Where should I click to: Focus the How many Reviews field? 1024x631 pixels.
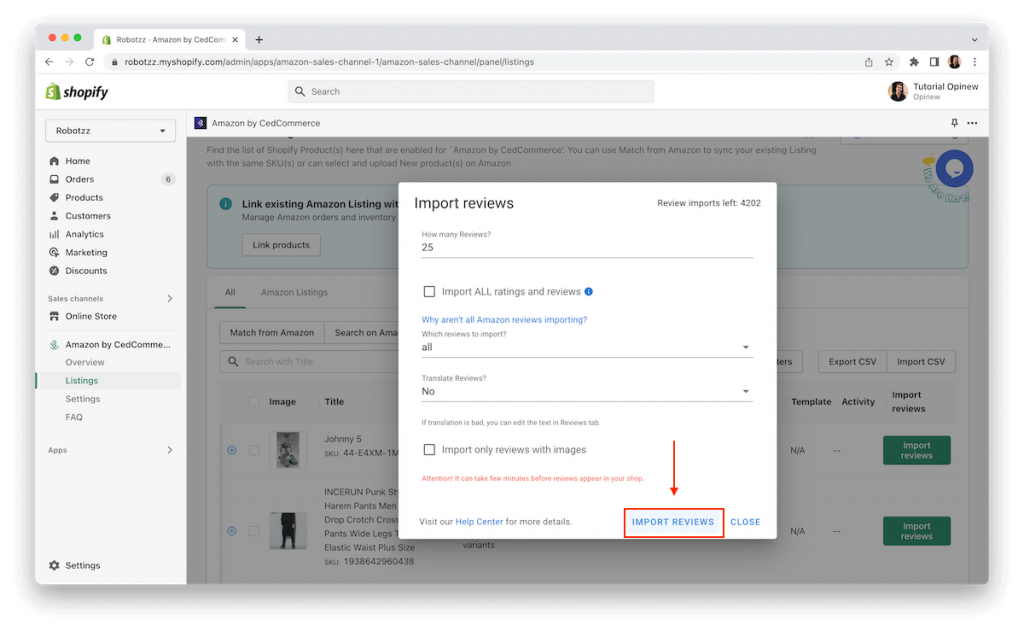pos(587,247)
